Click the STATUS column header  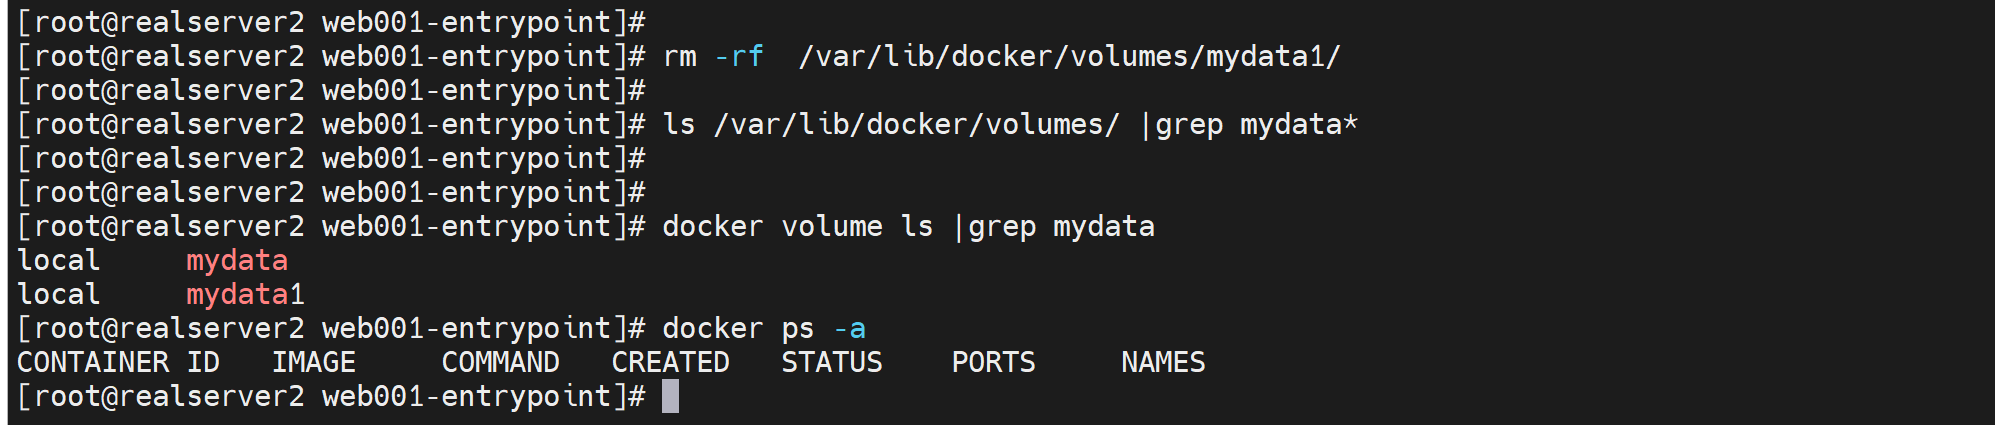(x=831, y=362)
